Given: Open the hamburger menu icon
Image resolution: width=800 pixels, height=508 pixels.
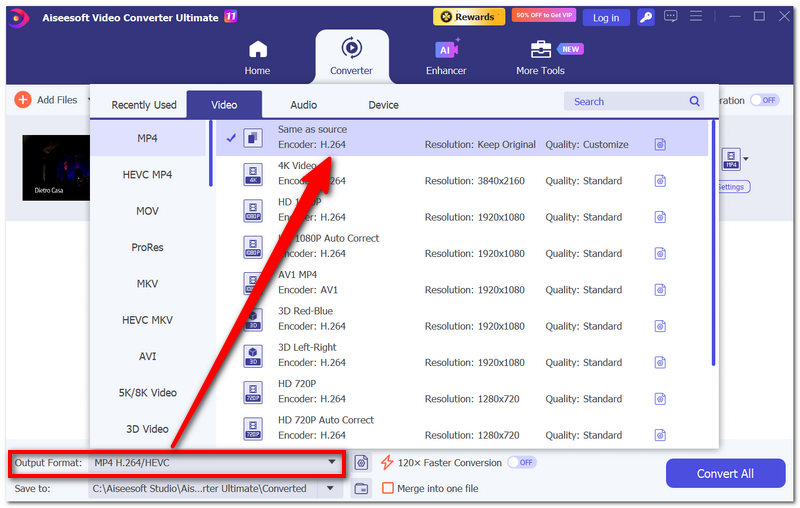Looking at the screenshot, I should (x=696, y=16).
